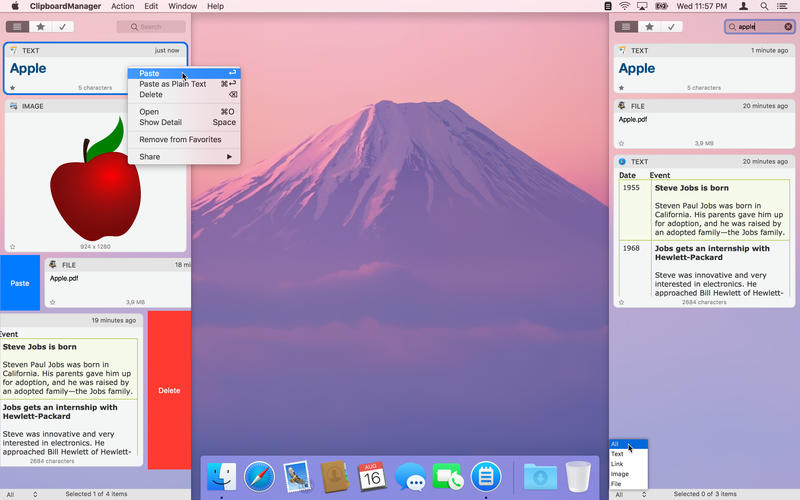Show all items list view in right panel

[626, 27]
